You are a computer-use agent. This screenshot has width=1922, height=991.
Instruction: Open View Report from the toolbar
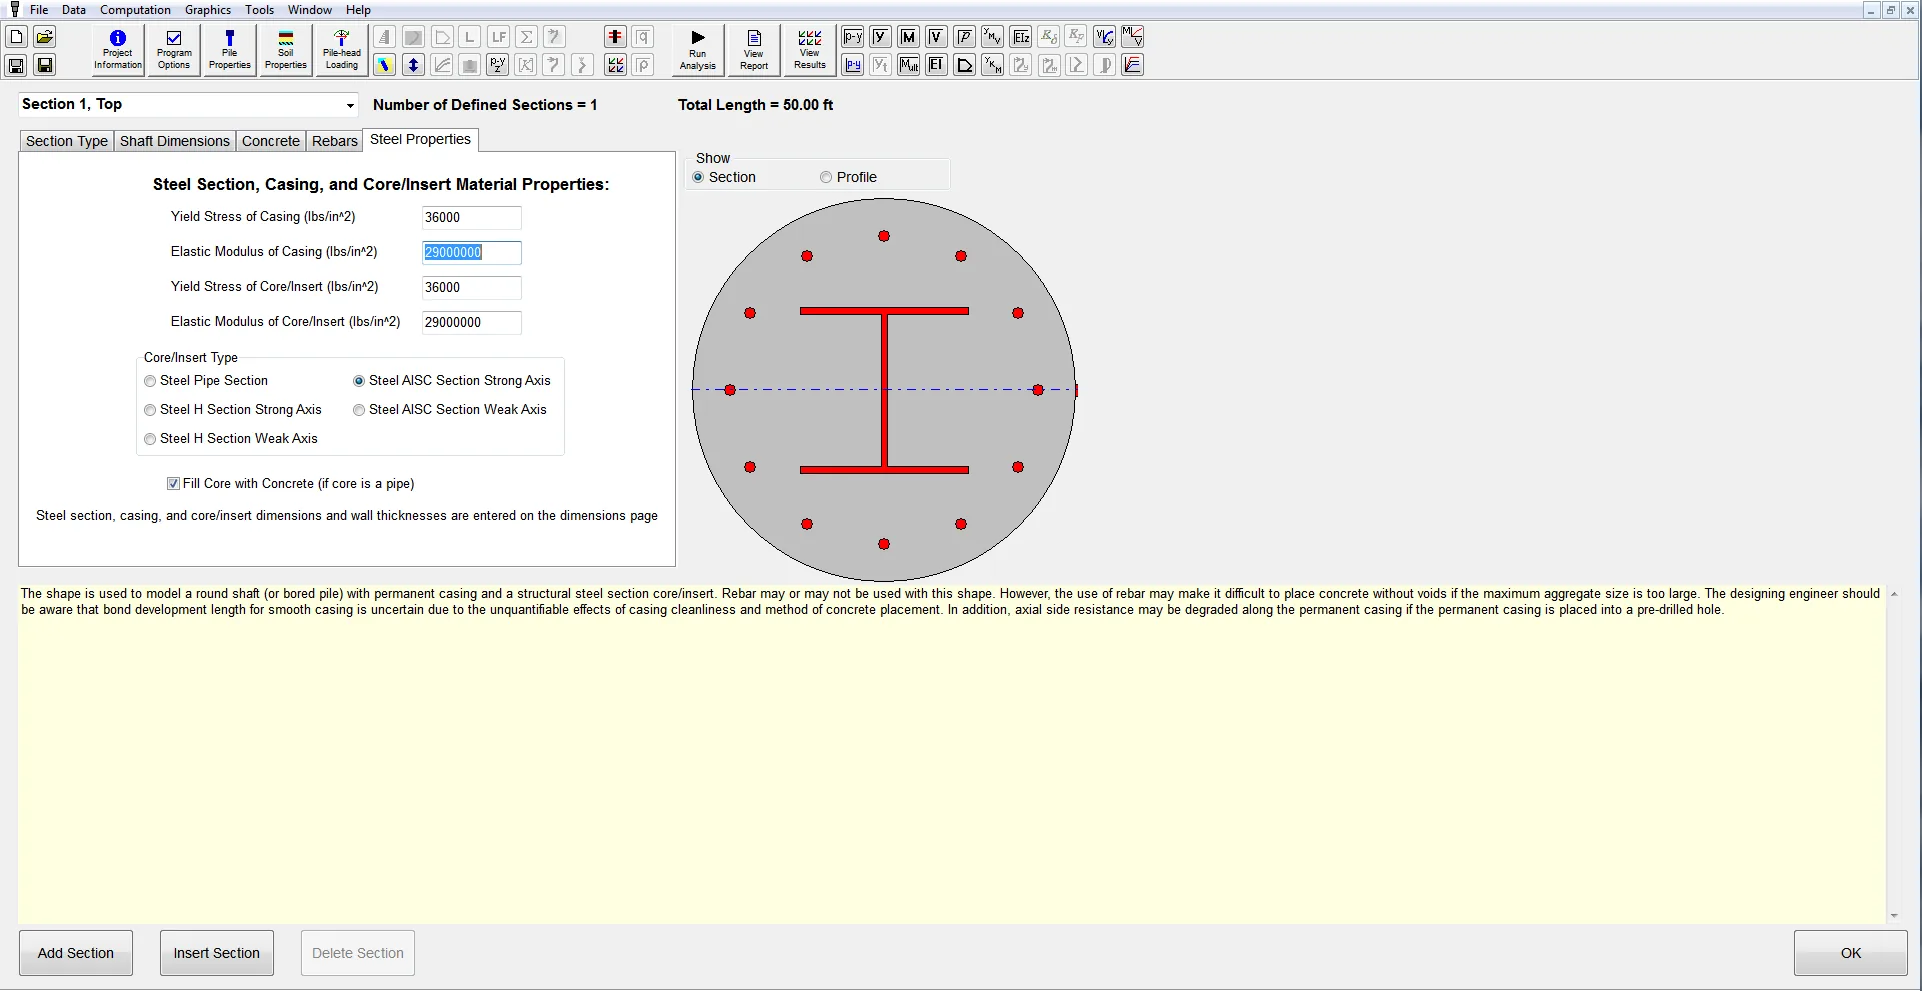(x=754, y=50)
